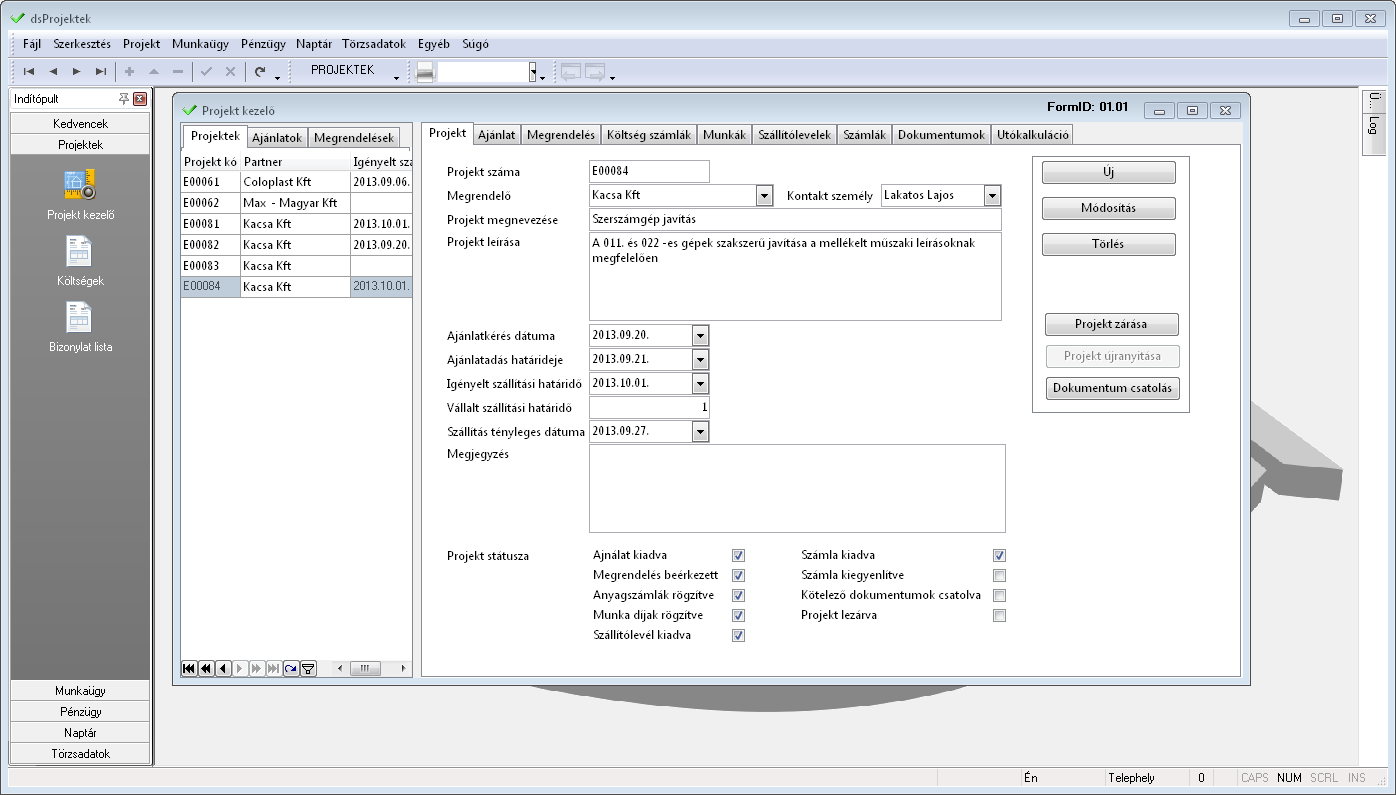Click previous row arrow in grid navigator
Image resolution: width=1396 pixels, height=795 pixels.
(223, 668)
